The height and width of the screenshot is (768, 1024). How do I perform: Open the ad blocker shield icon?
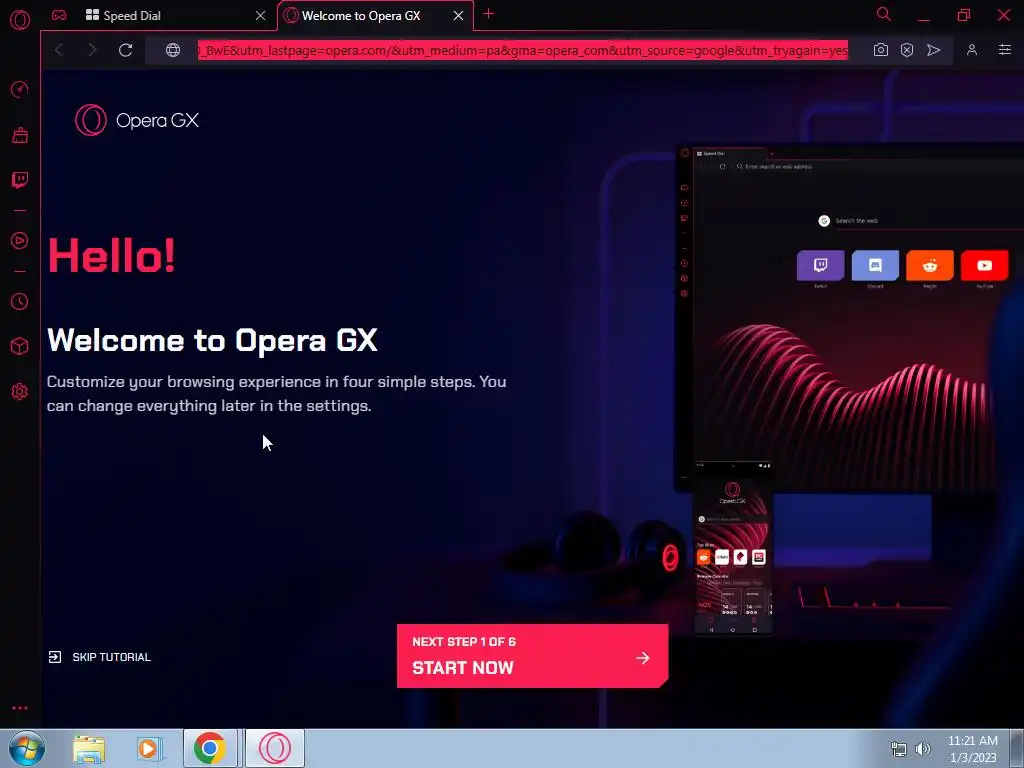click(x=907, y=50)
